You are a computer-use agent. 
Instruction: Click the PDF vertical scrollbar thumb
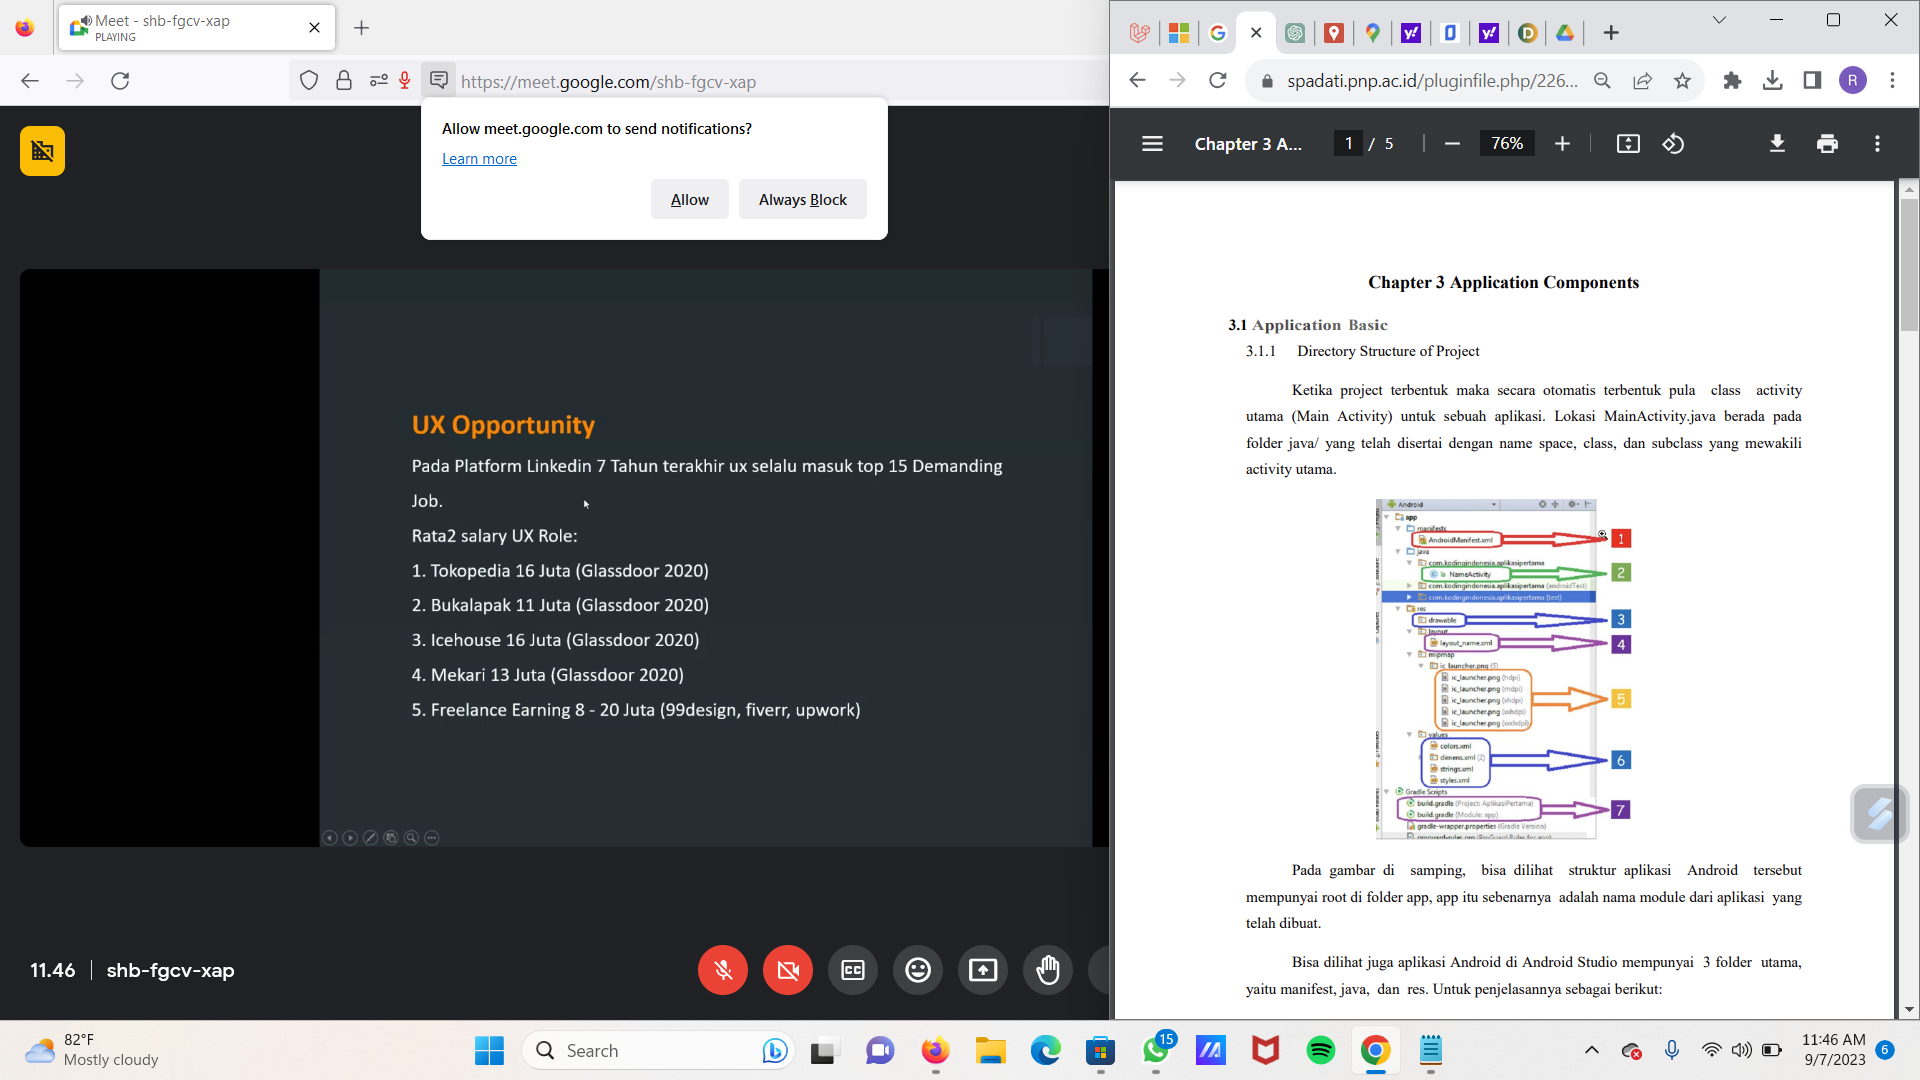[x=1909, y=265]
